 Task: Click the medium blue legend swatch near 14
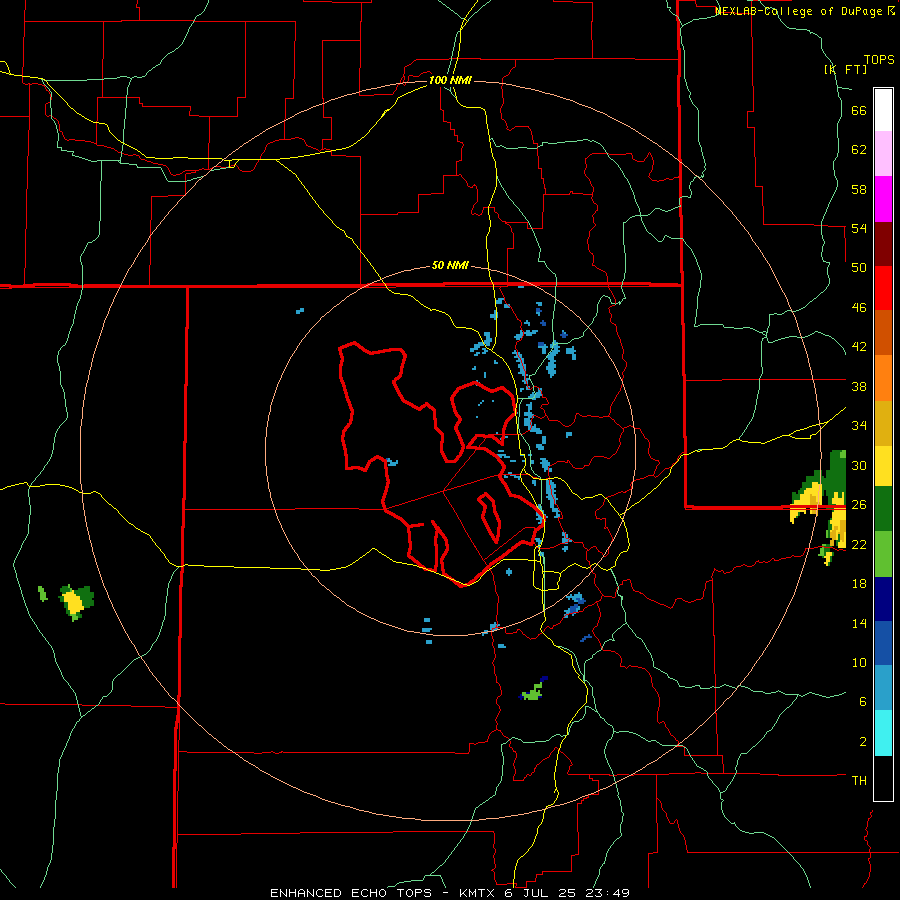pyautogui.click(x=883, y=643)
